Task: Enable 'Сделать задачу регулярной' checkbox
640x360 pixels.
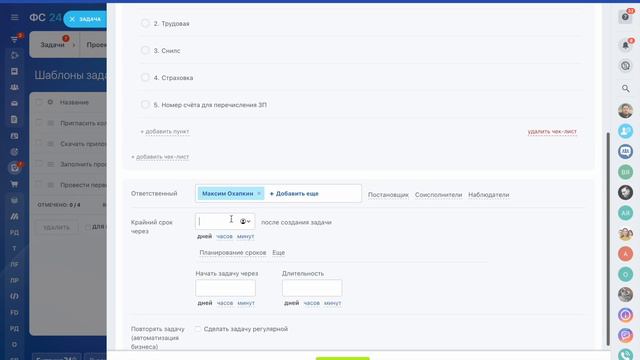Action: [198, 329]
